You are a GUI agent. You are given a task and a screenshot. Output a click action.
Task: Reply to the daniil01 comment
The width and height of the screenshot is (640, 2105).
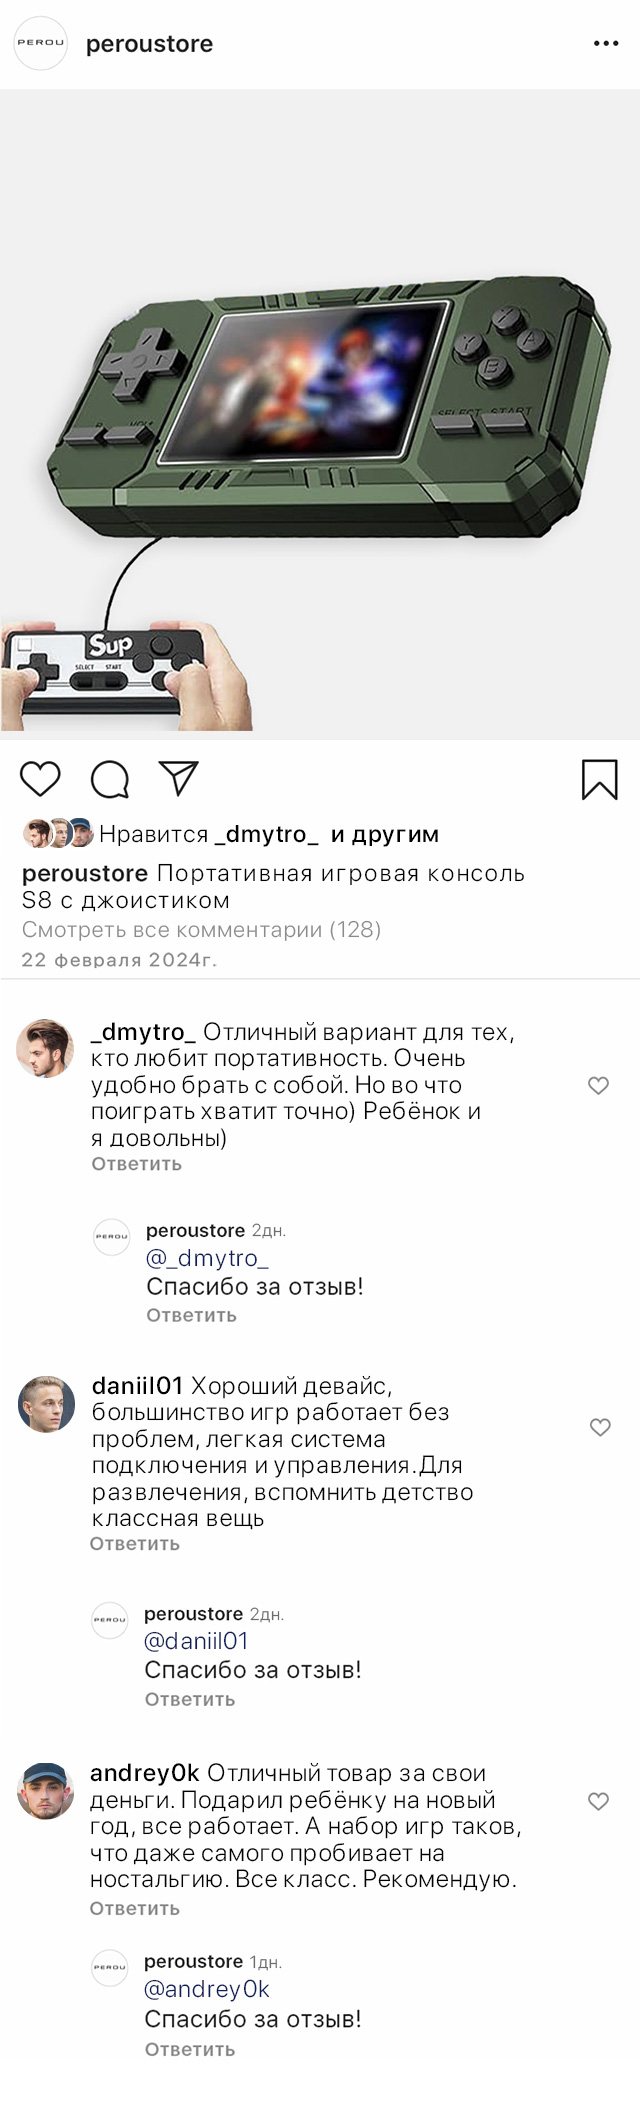pos(134,1543)
